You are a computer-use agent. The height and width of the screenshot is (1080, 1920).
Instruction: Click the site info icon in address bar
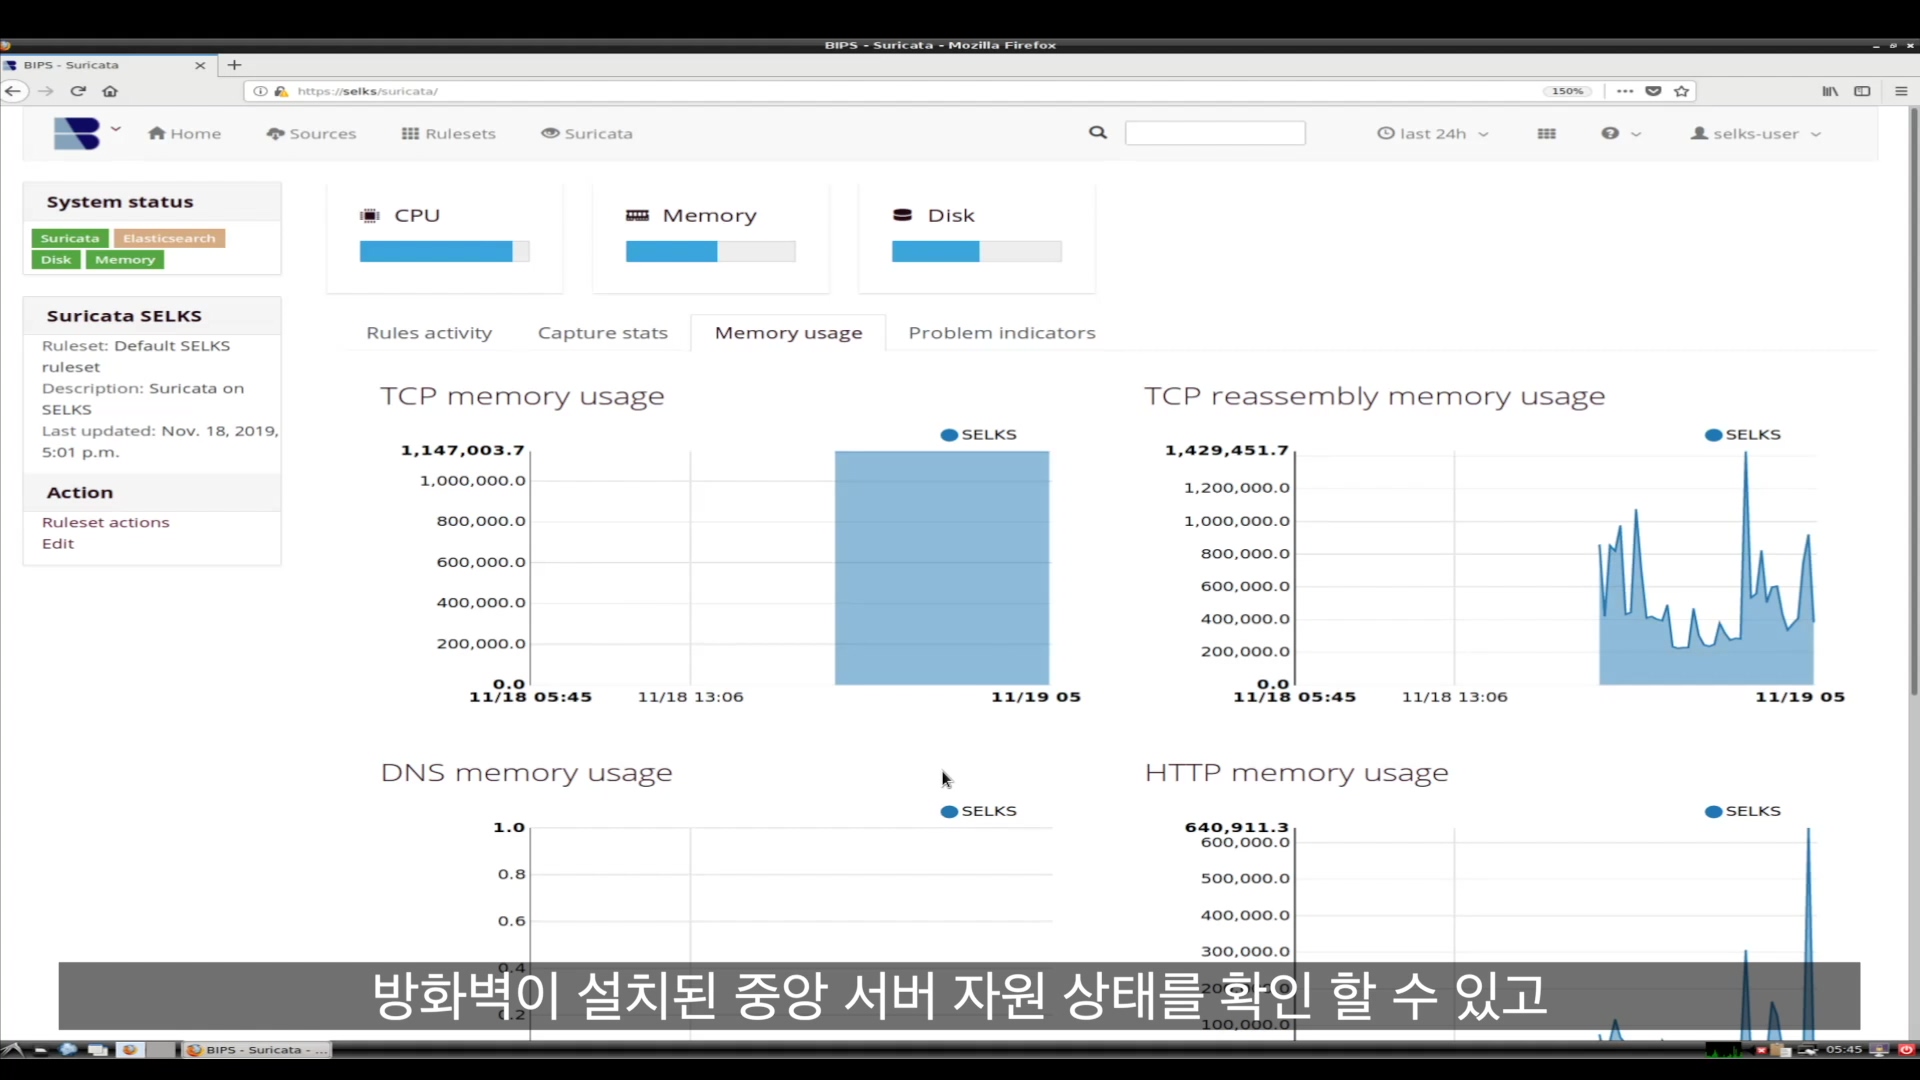pos(260,91)
